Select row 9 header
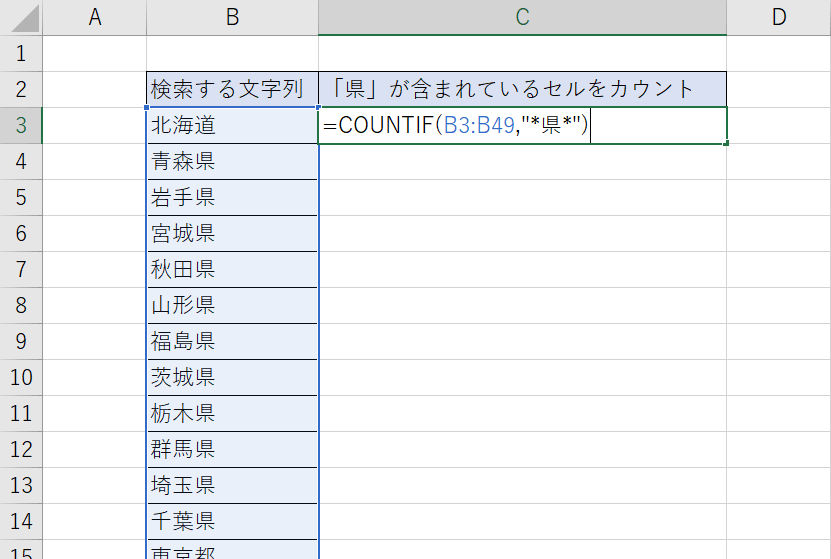This screenshot has width=831, height=559. coord(21,342)
